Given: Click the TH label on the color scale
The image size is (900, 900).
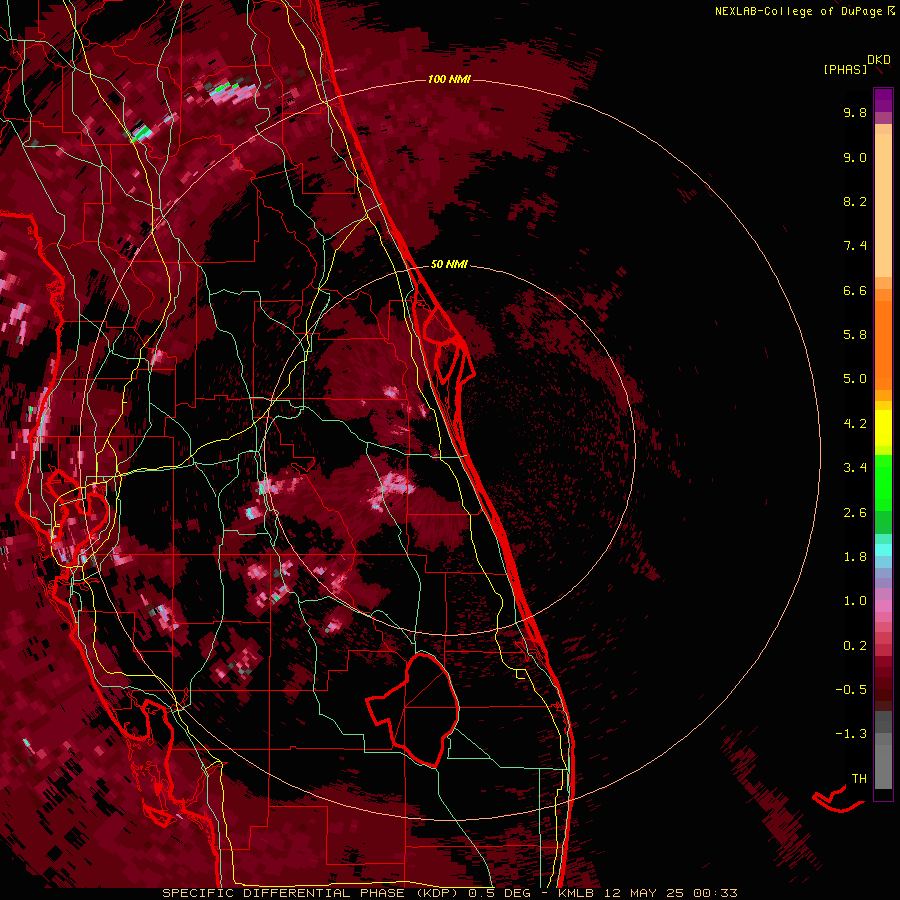Looking at the screenshot, I should point(859,779).
